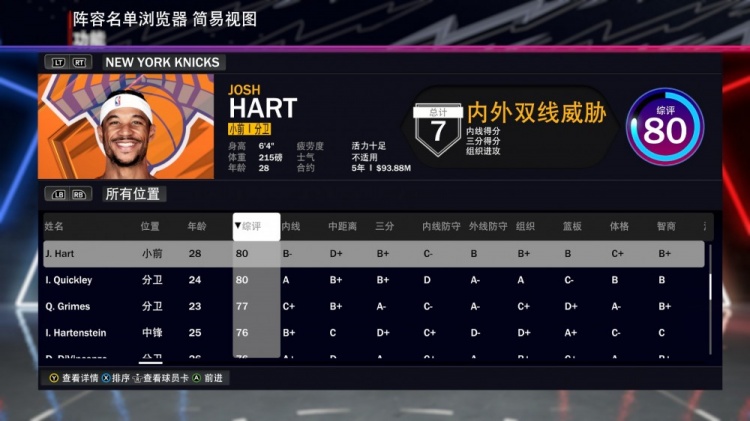Click the RB bumper icon

tap(79, 194)
